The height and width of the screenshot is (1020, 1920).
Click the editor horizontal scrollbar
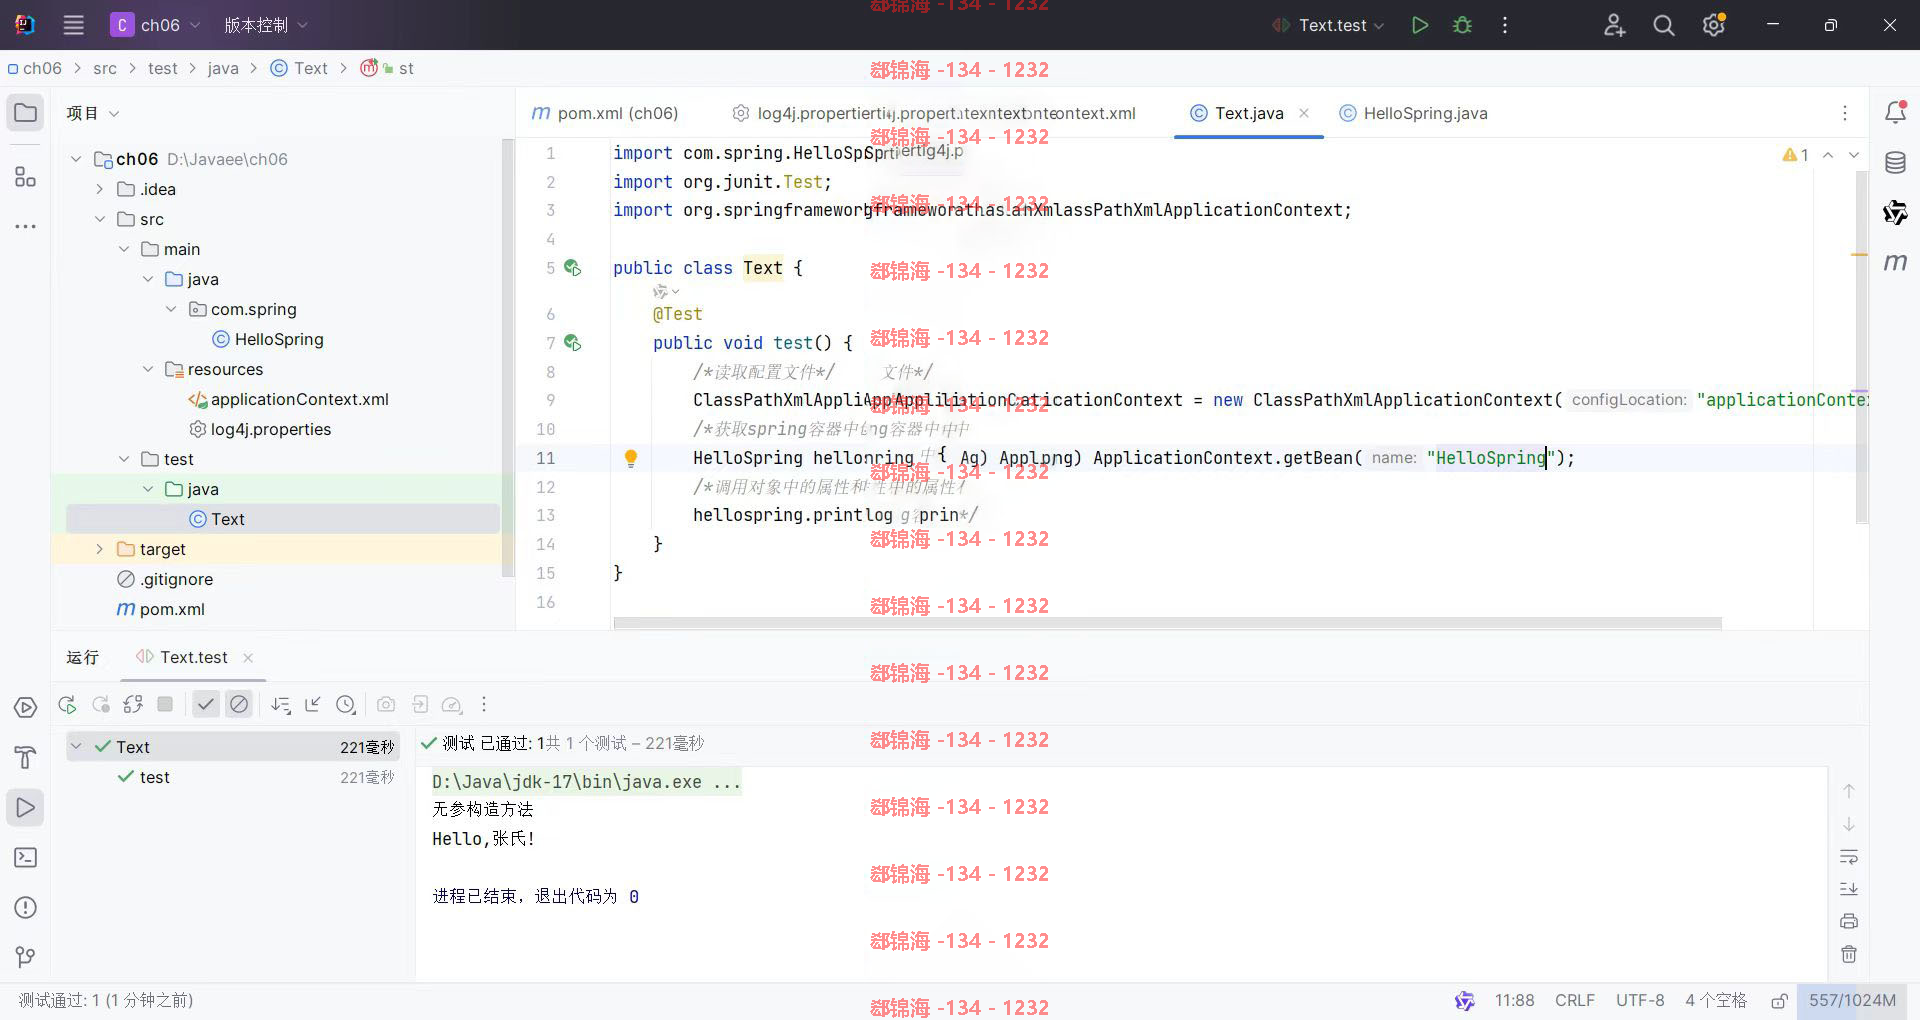(1167, 623)
